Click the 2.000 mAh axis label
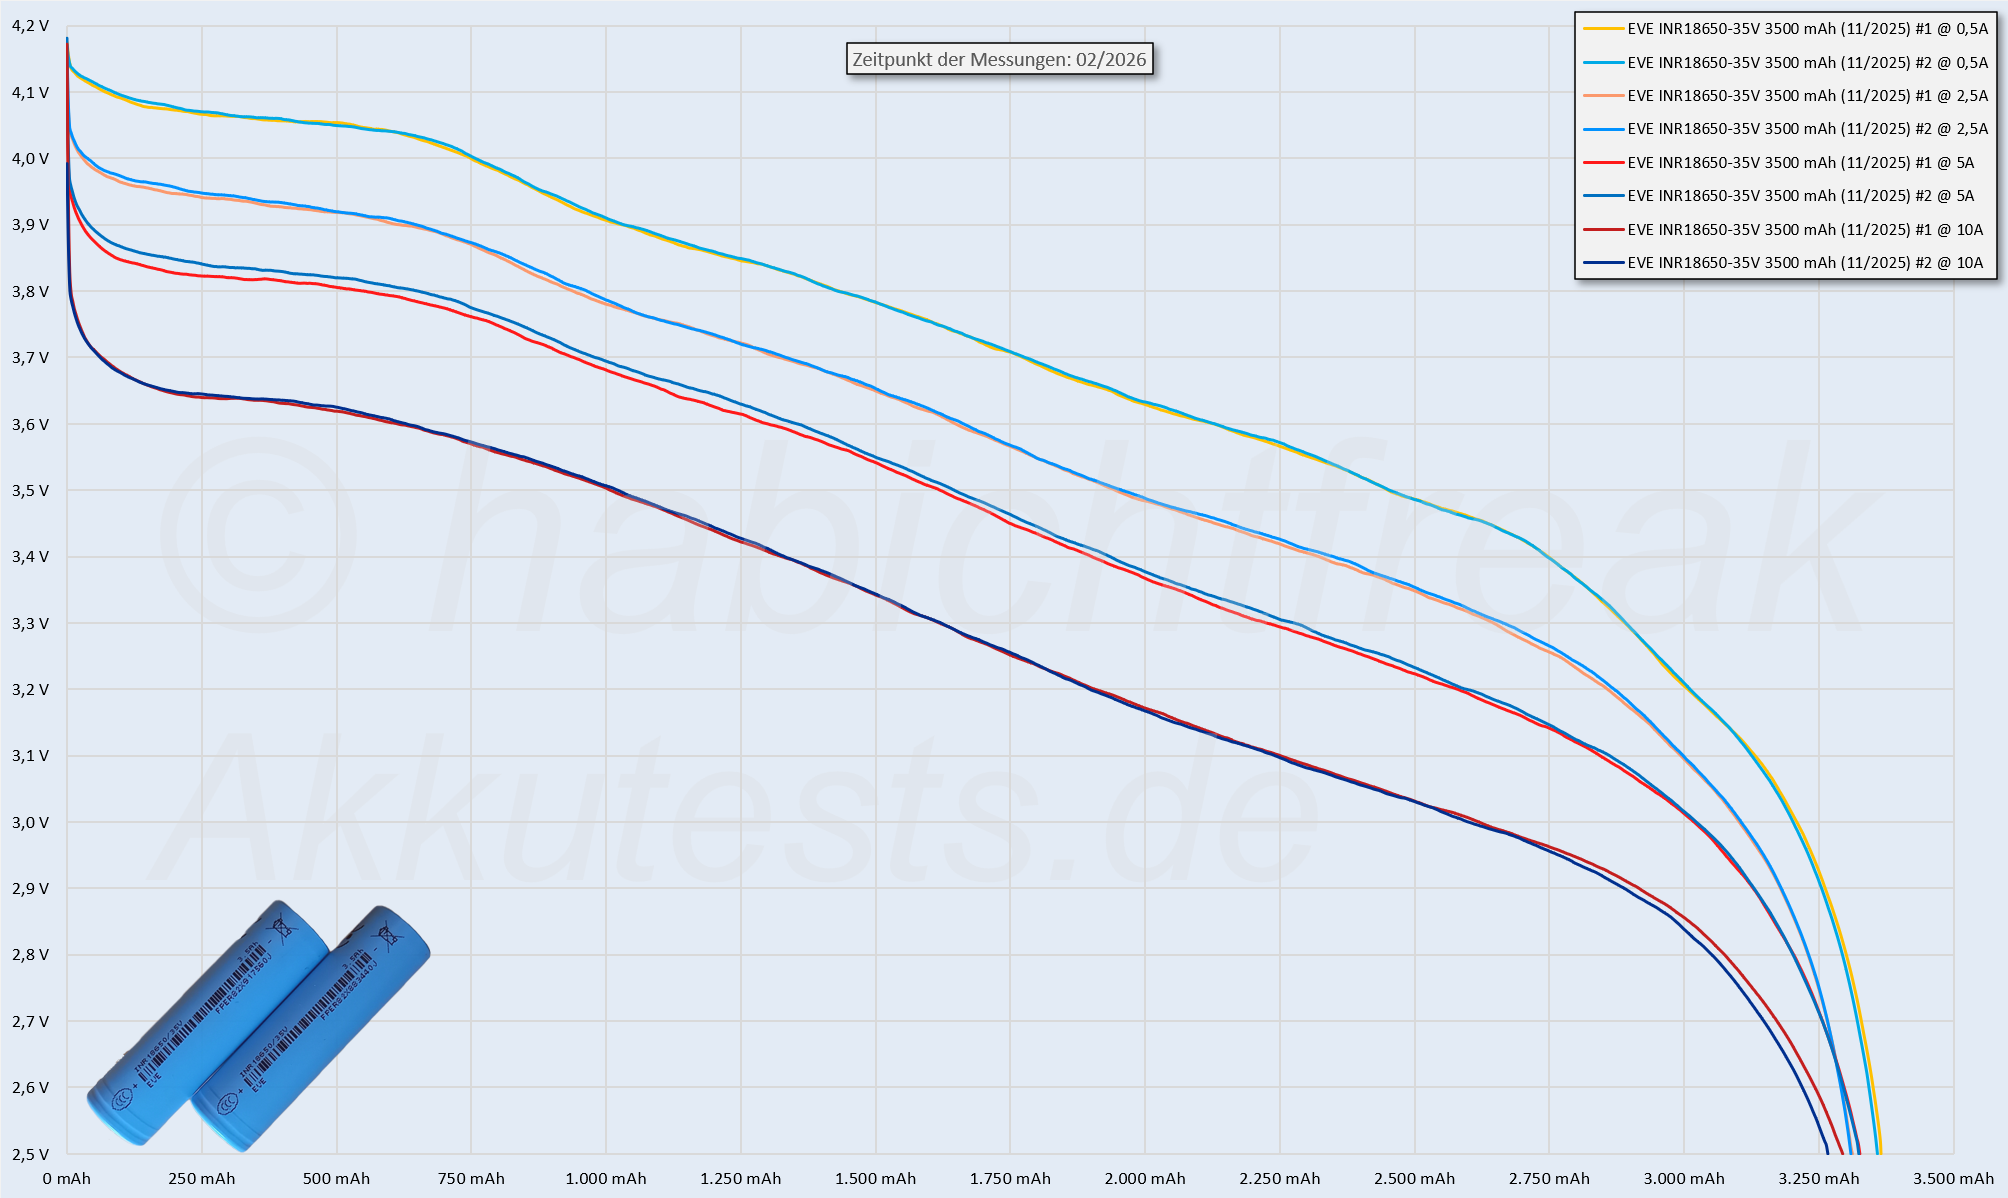This screenshot has width=2008, height=1198. (1145, 1178)
